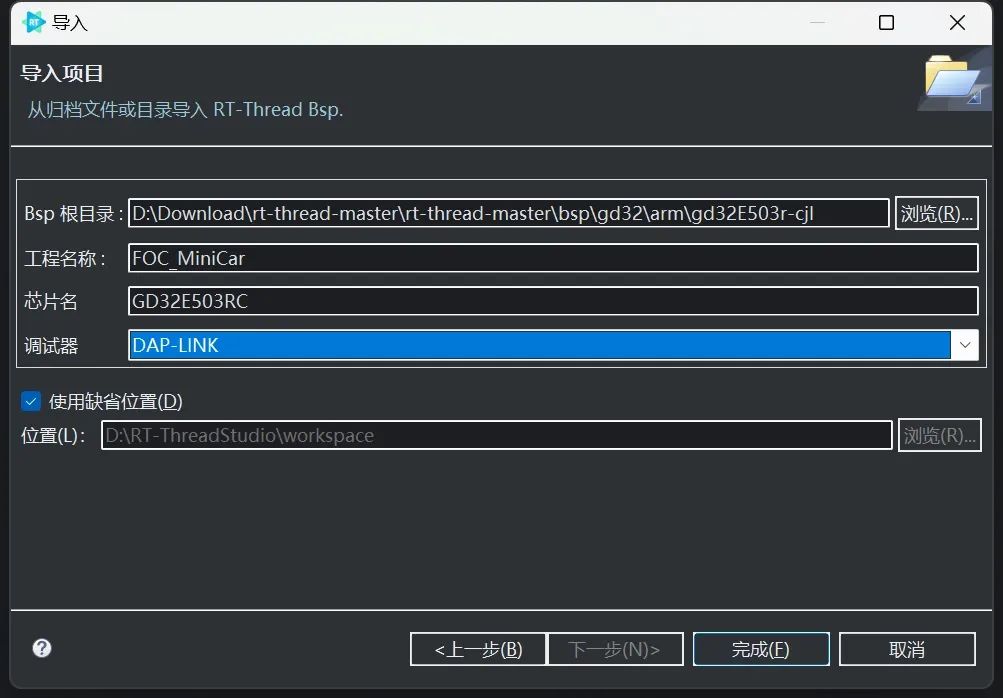
Task: Maximize the 导入 dialog window
Action: (x=887, y=23)
